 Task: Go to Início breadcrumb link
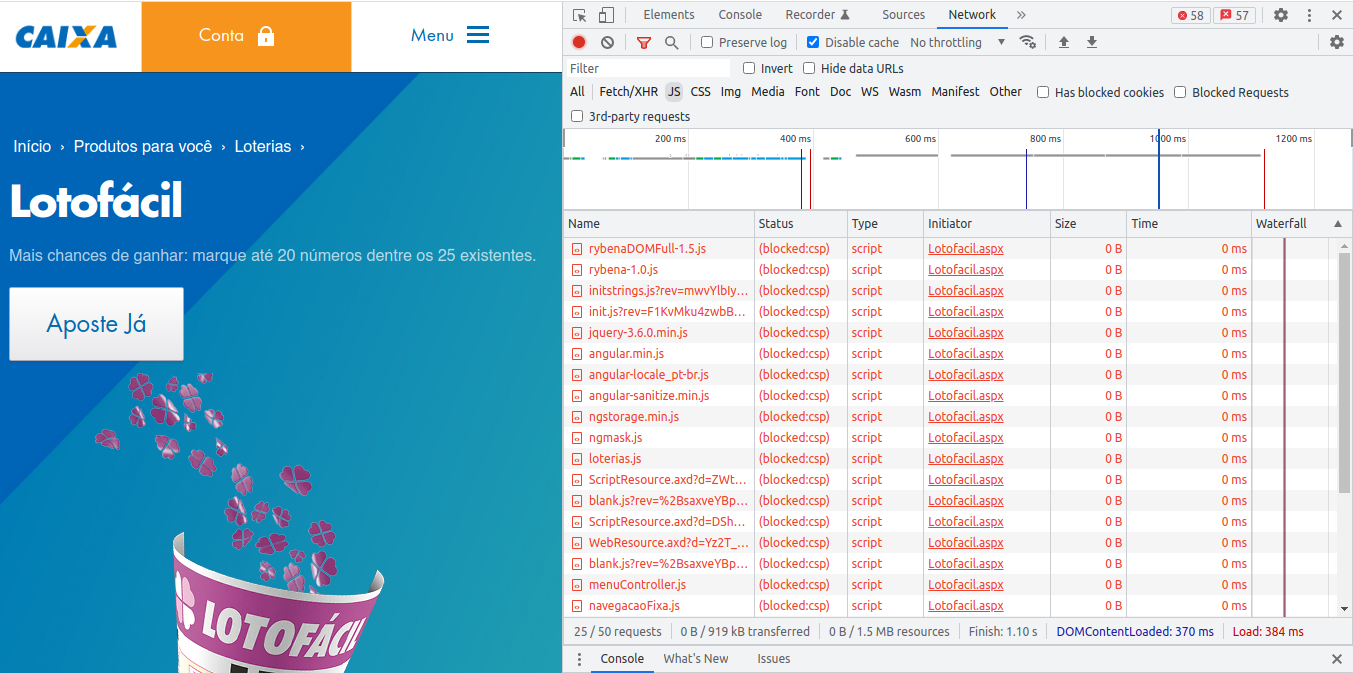pyautogui.click(x=32, y=147)
